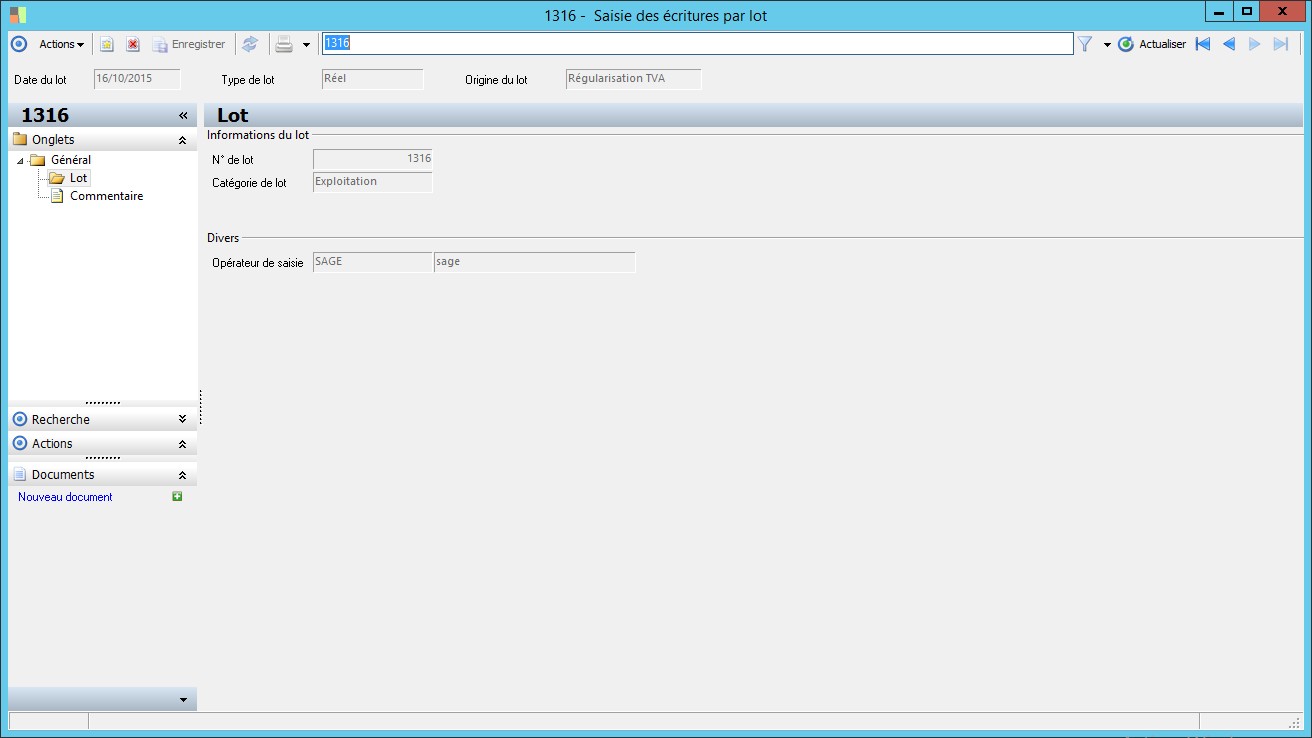Expand the Recherche section chevron
Image resolution: width=1312 pixels, height=738 pixels.
[182, 420]
